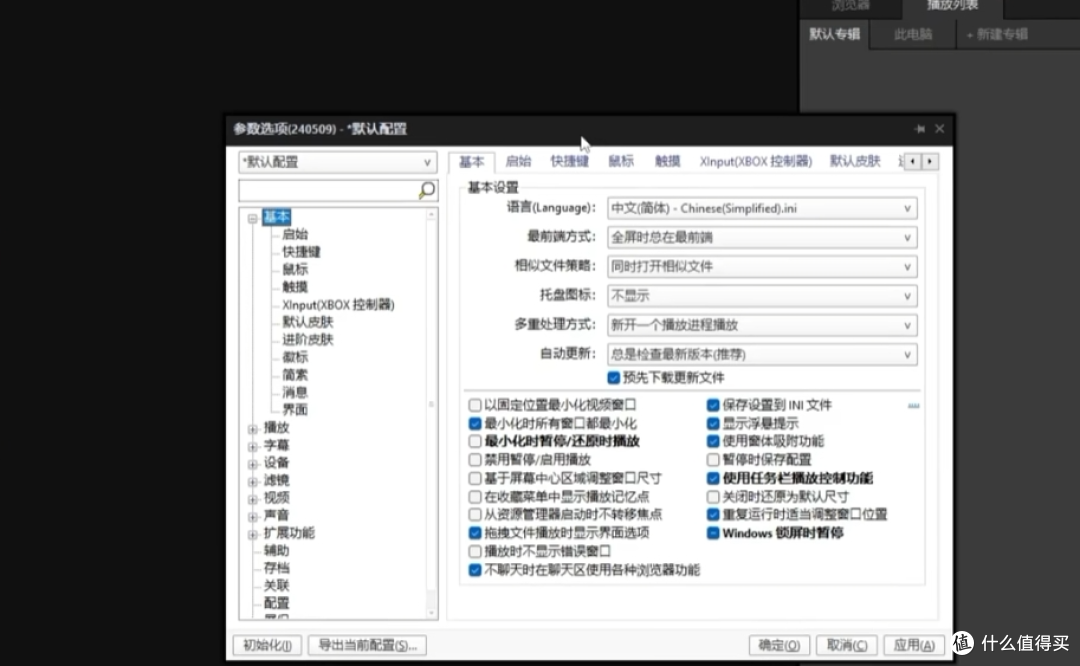Expand the 视频 tree node
1080x666 pixels.
coord(253,499)
